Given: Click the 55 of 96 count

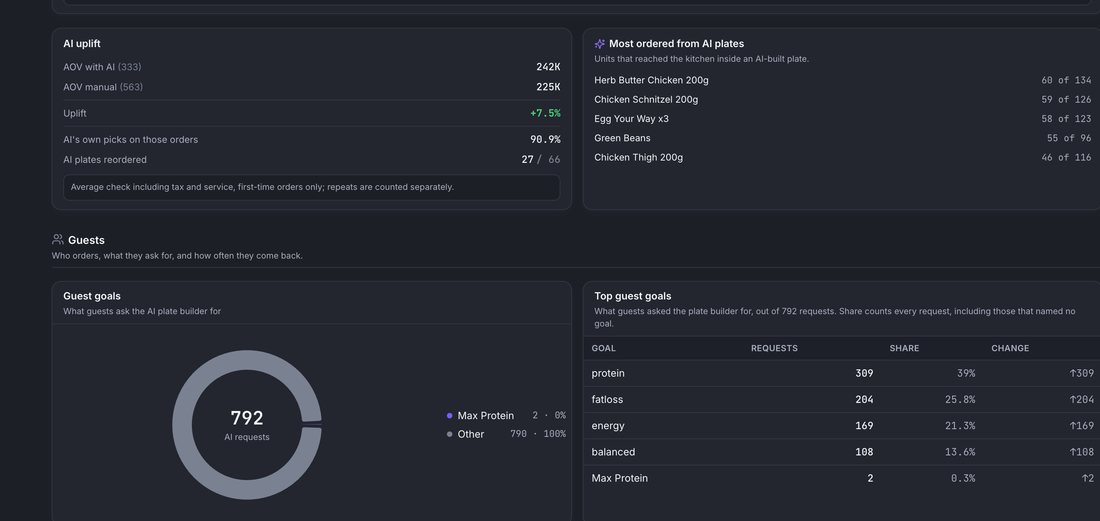Looking at the screenshot, I should 1069,138.
